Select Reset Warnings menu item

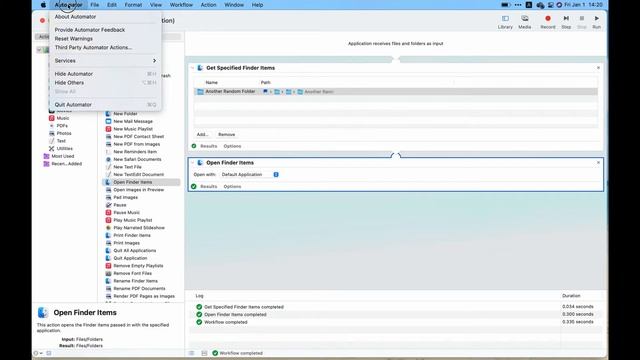73,39
